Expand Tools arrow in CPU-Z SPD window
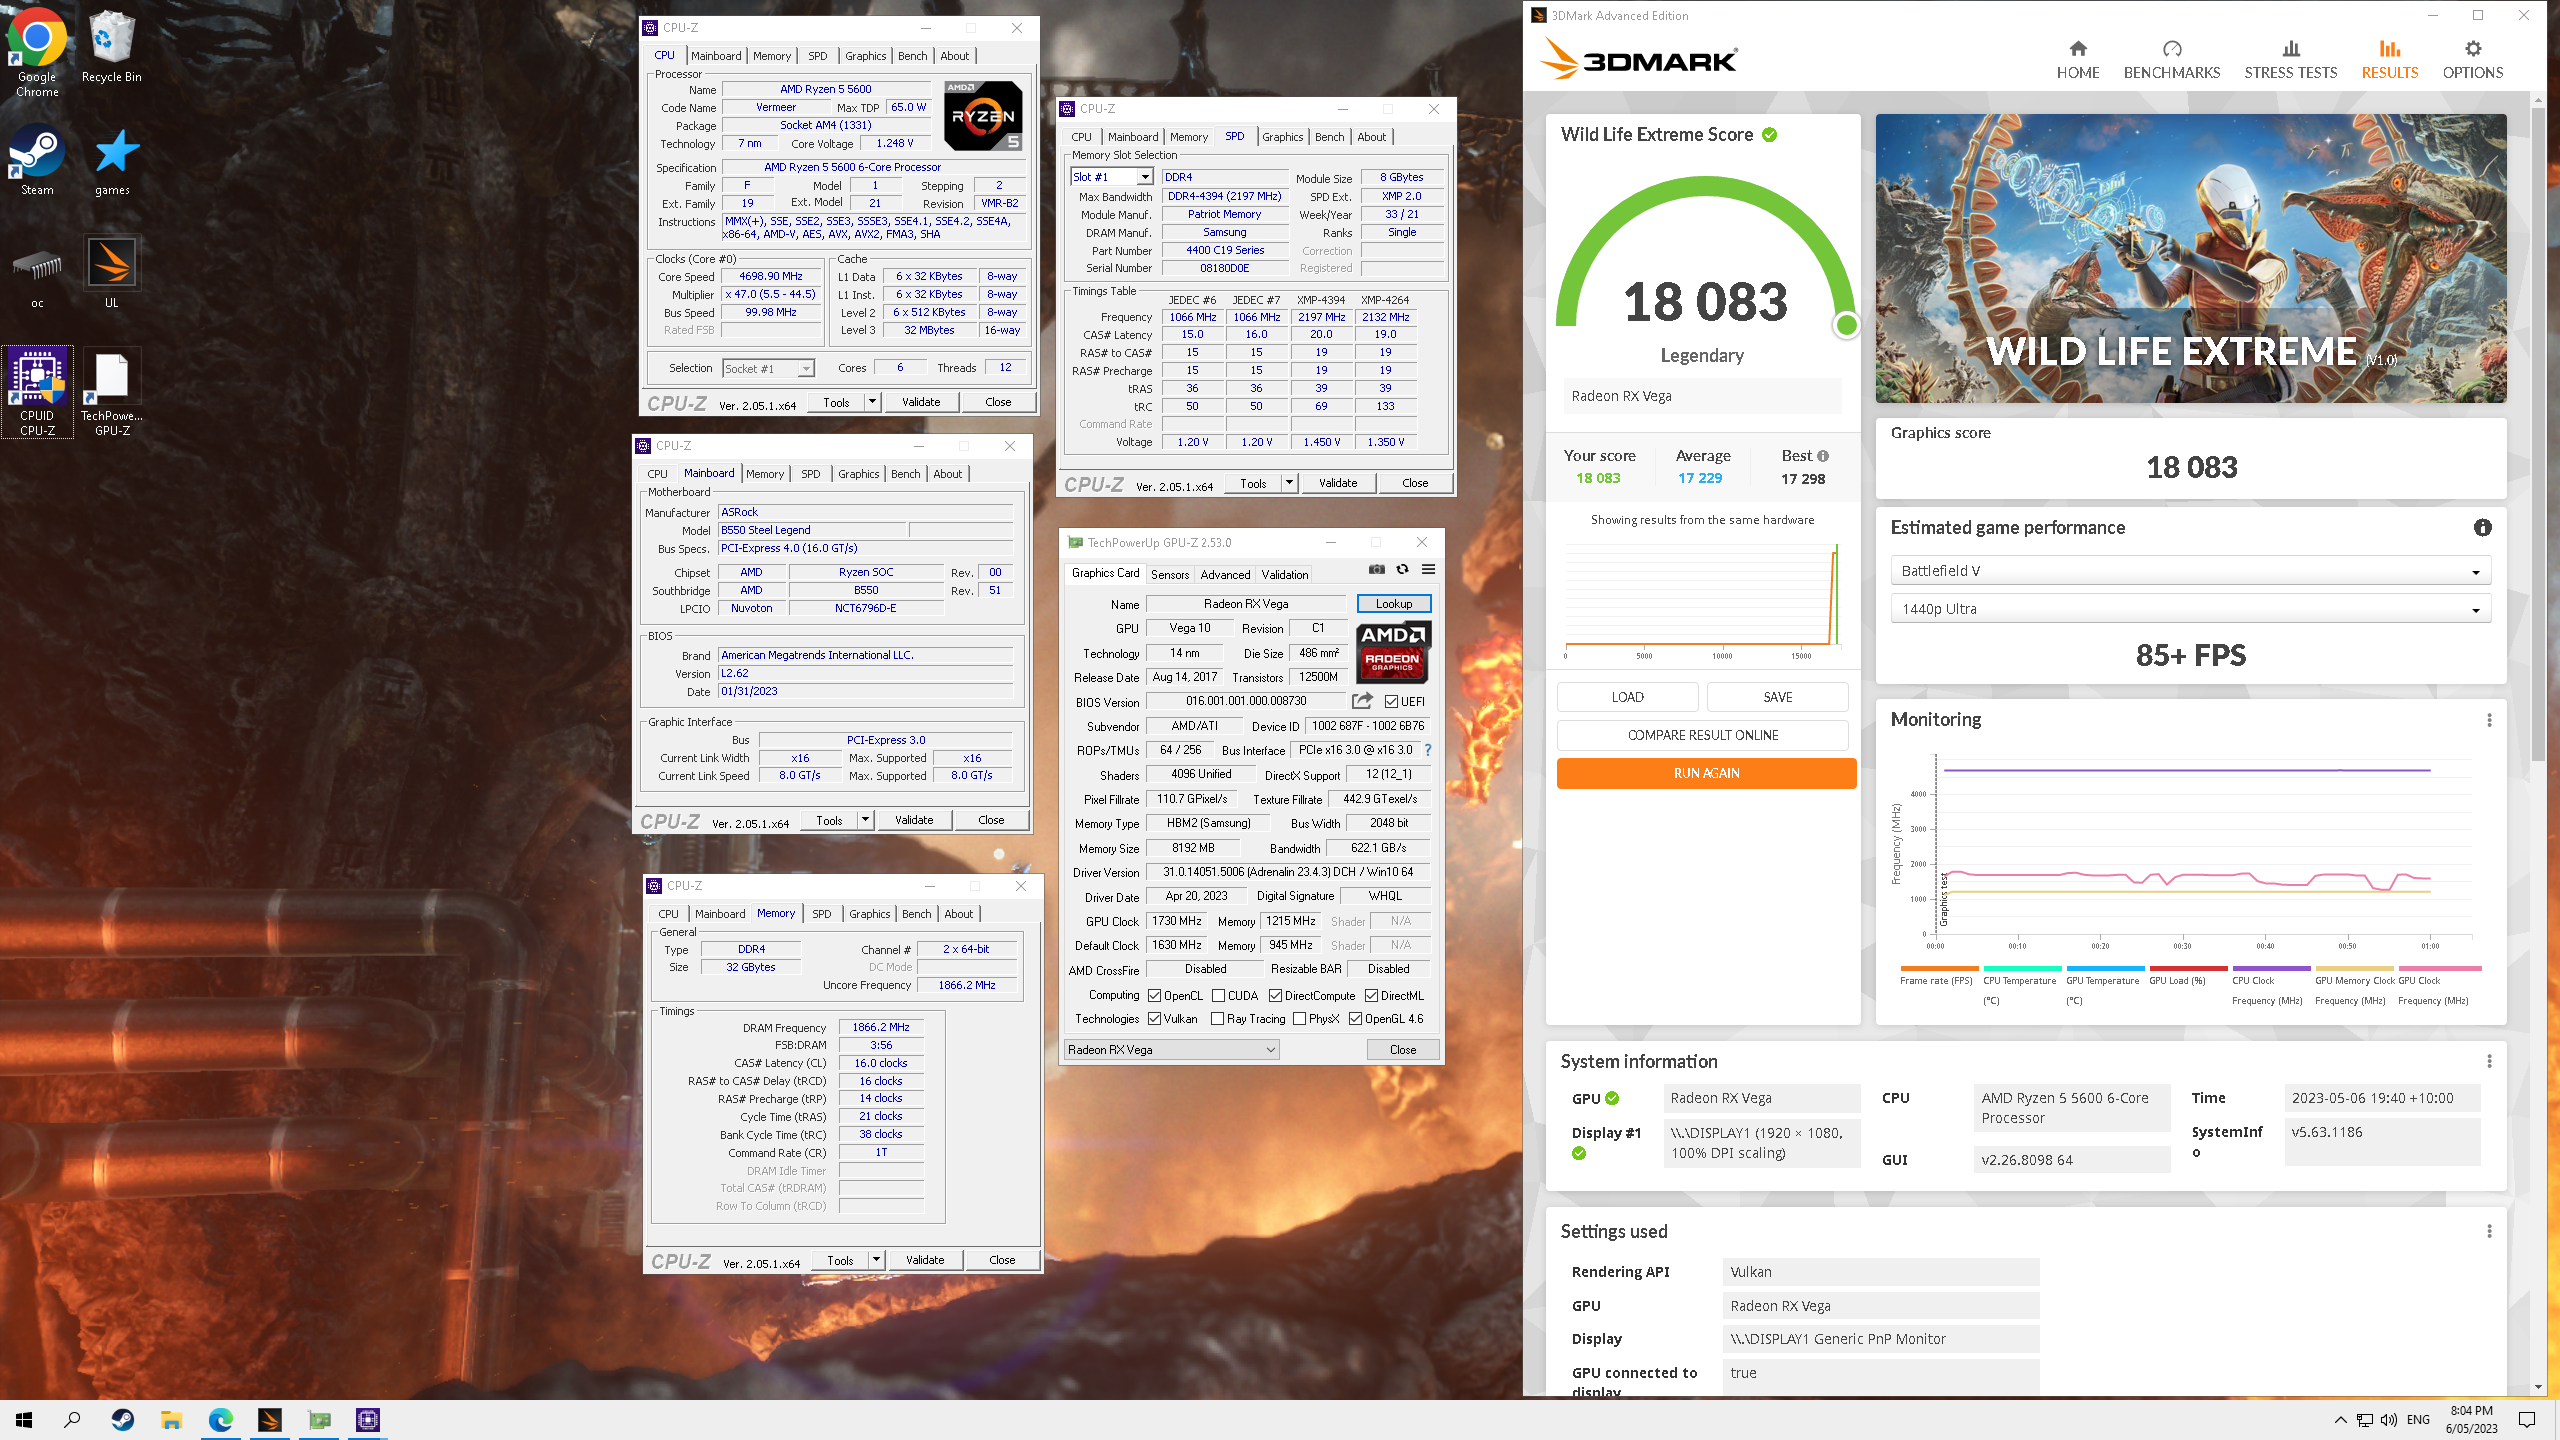This screenshot has height=1440, width=2560. point(1289,483)
